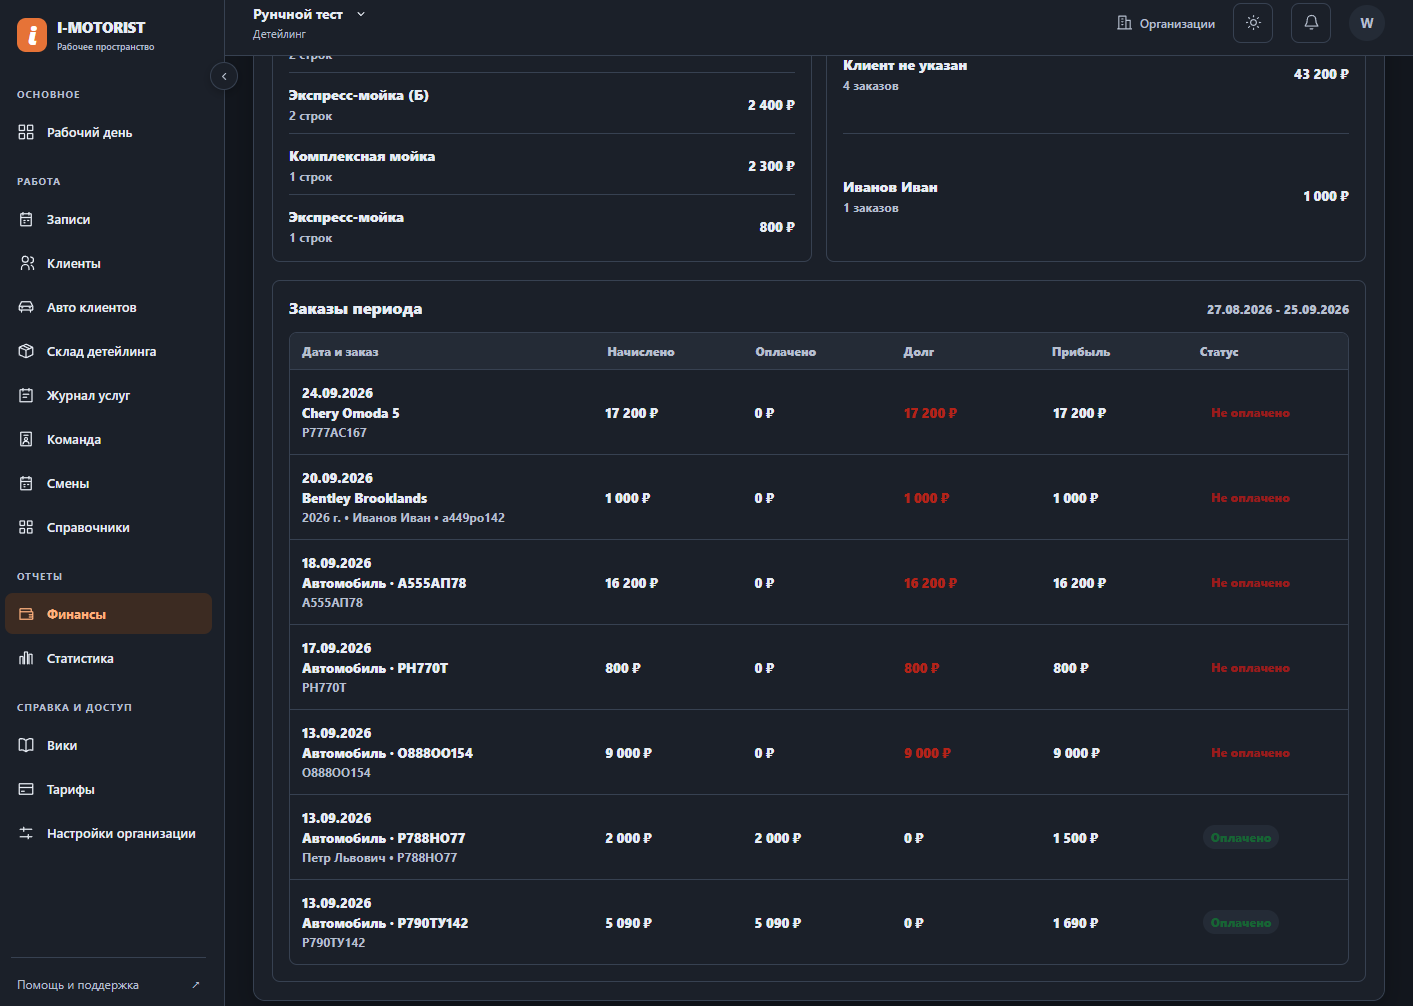Click Оплачено badge in Р790ТУ142 row
This screenshot has height=1006, width=1413.
[1240, 923]
